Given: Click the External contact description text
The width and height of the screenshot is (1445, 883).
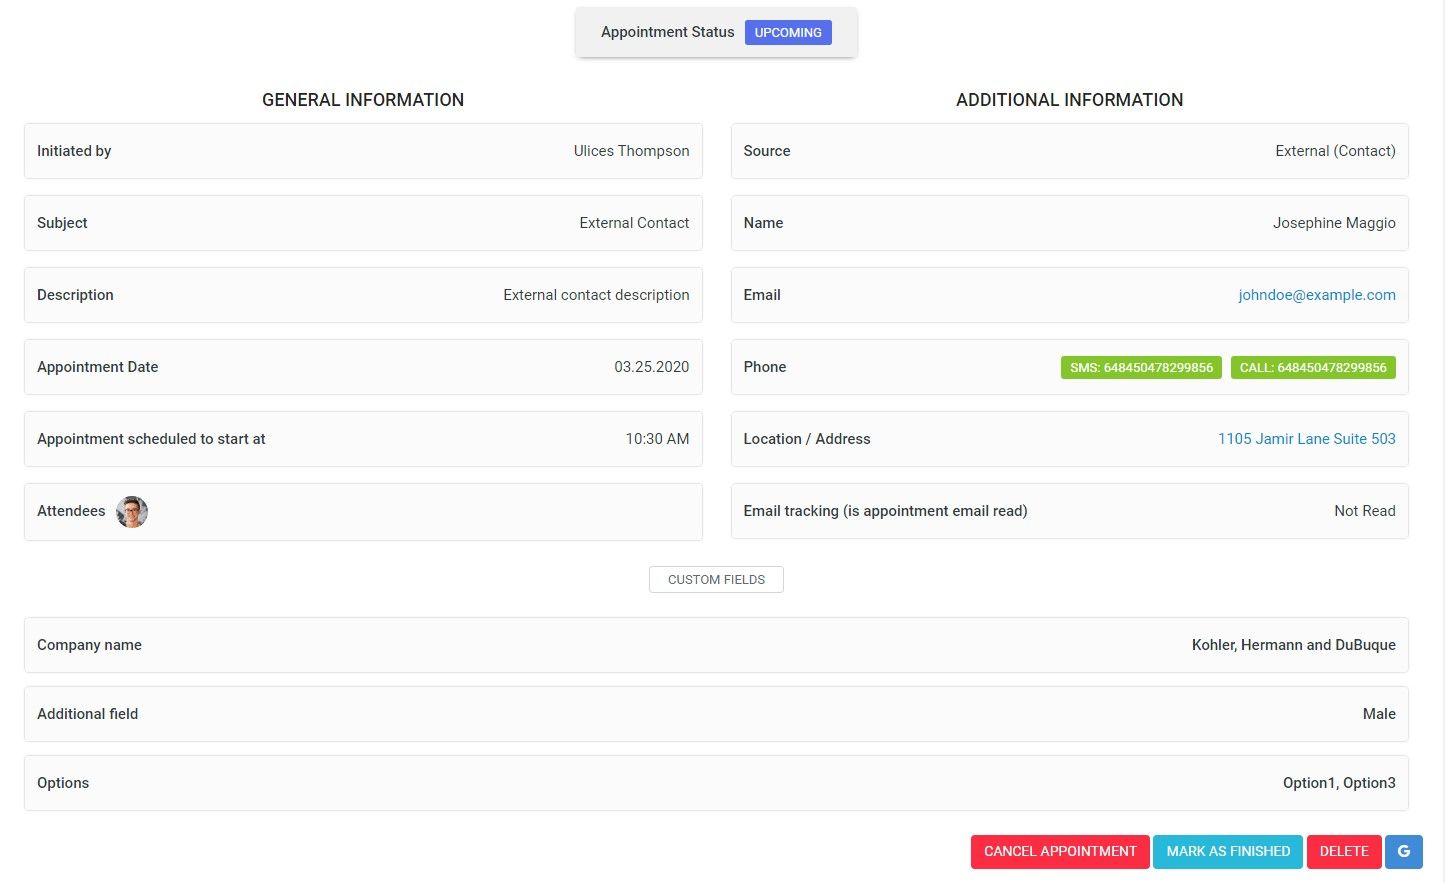Looking at the screenshot, I should 596,295.
